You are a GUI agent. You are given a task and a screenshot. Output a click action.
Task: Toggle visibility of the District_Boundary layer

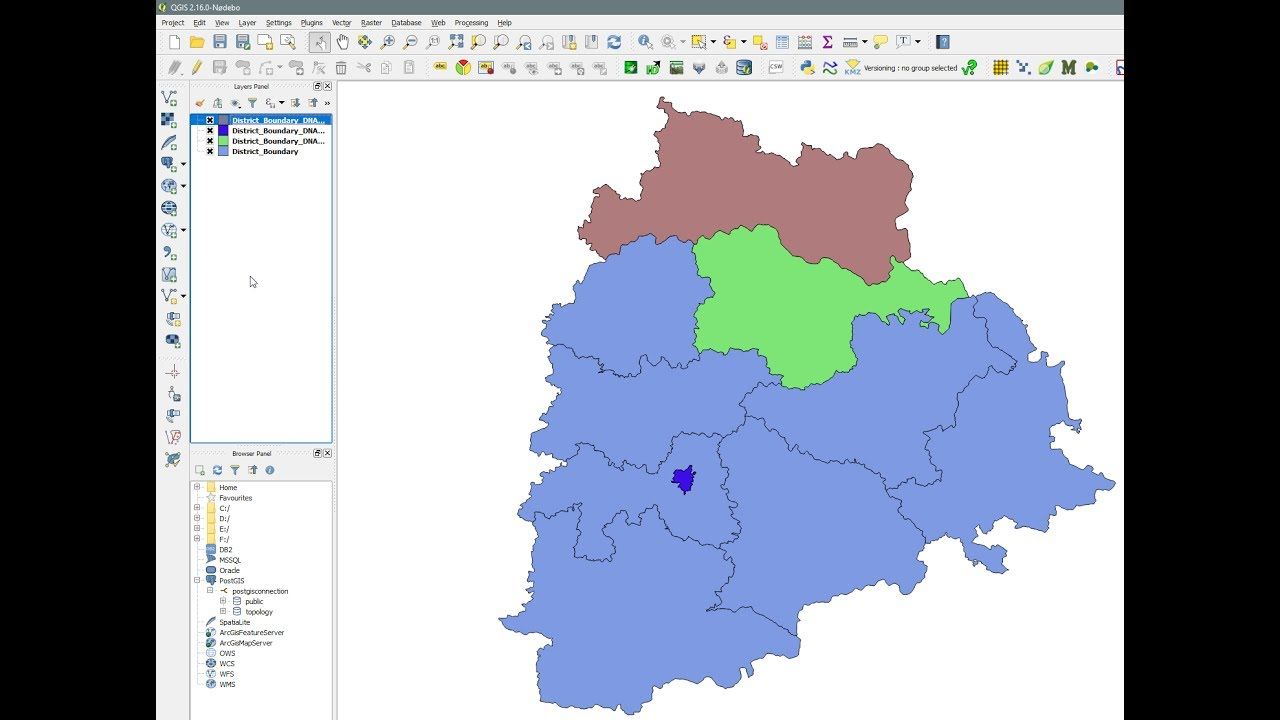[210, 152]
